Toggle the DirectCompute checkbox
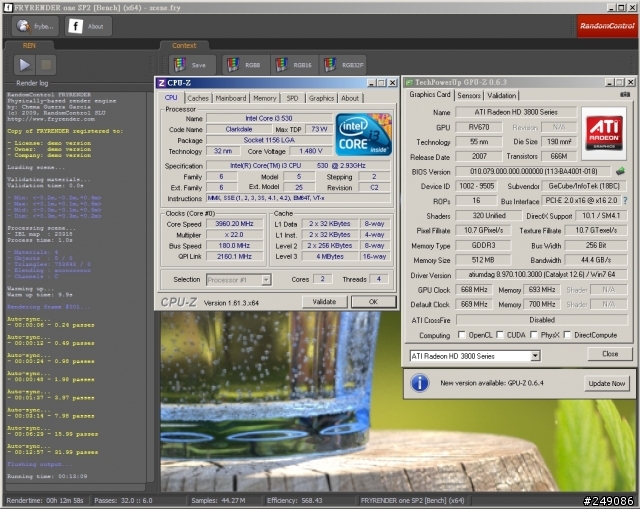The height and width of the screenshot is (509, 640). click(x=567, y=335)
